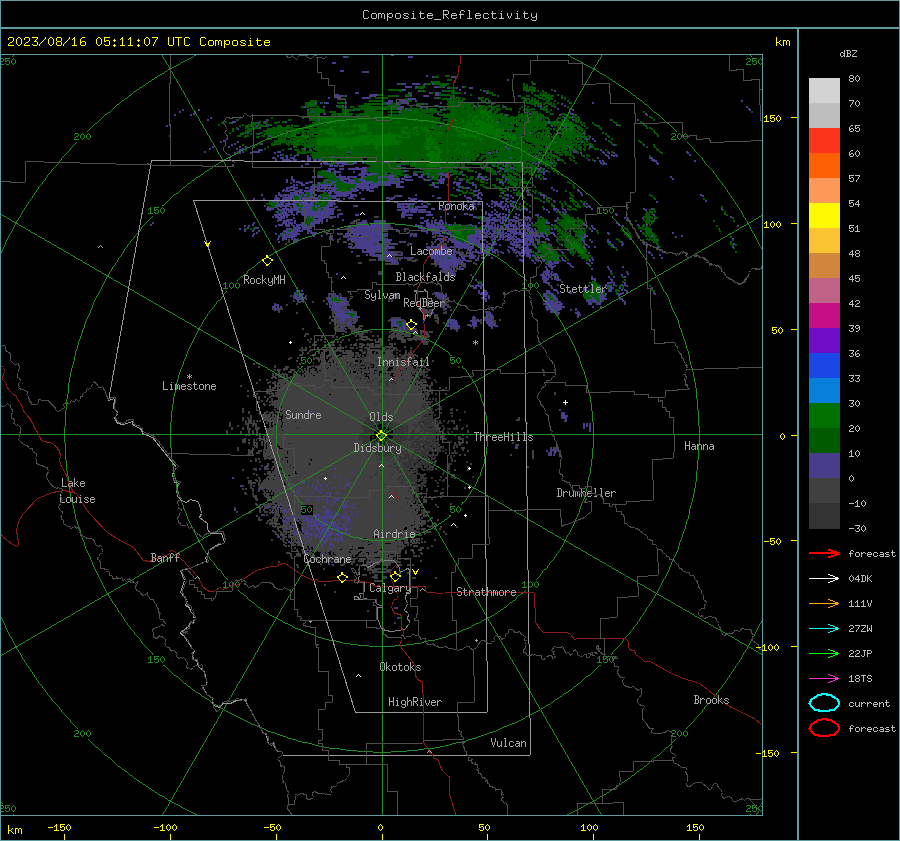Click the Sylvan label

(x=382, y=295)
